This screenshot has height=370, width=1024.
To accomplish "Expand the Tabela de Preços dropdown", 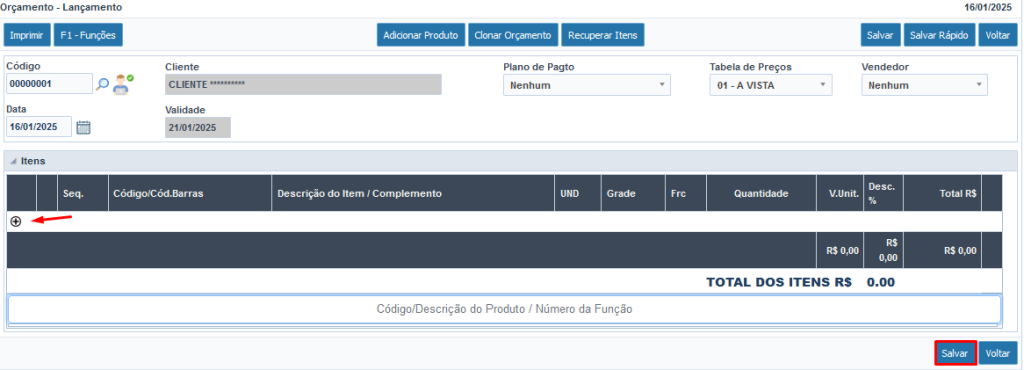I will pyautogui.click(x=771, y=85).
